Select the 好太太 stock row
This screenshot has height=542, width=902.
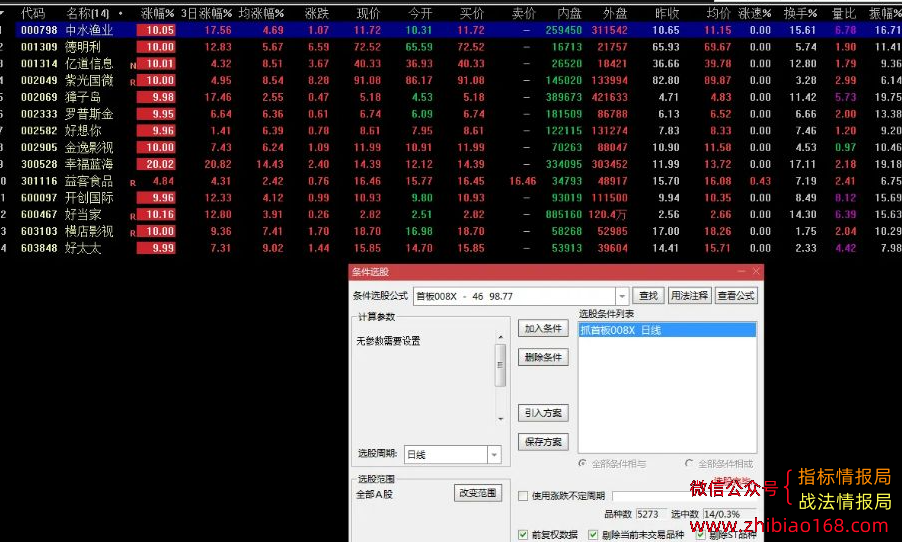(x=451, y=248)
